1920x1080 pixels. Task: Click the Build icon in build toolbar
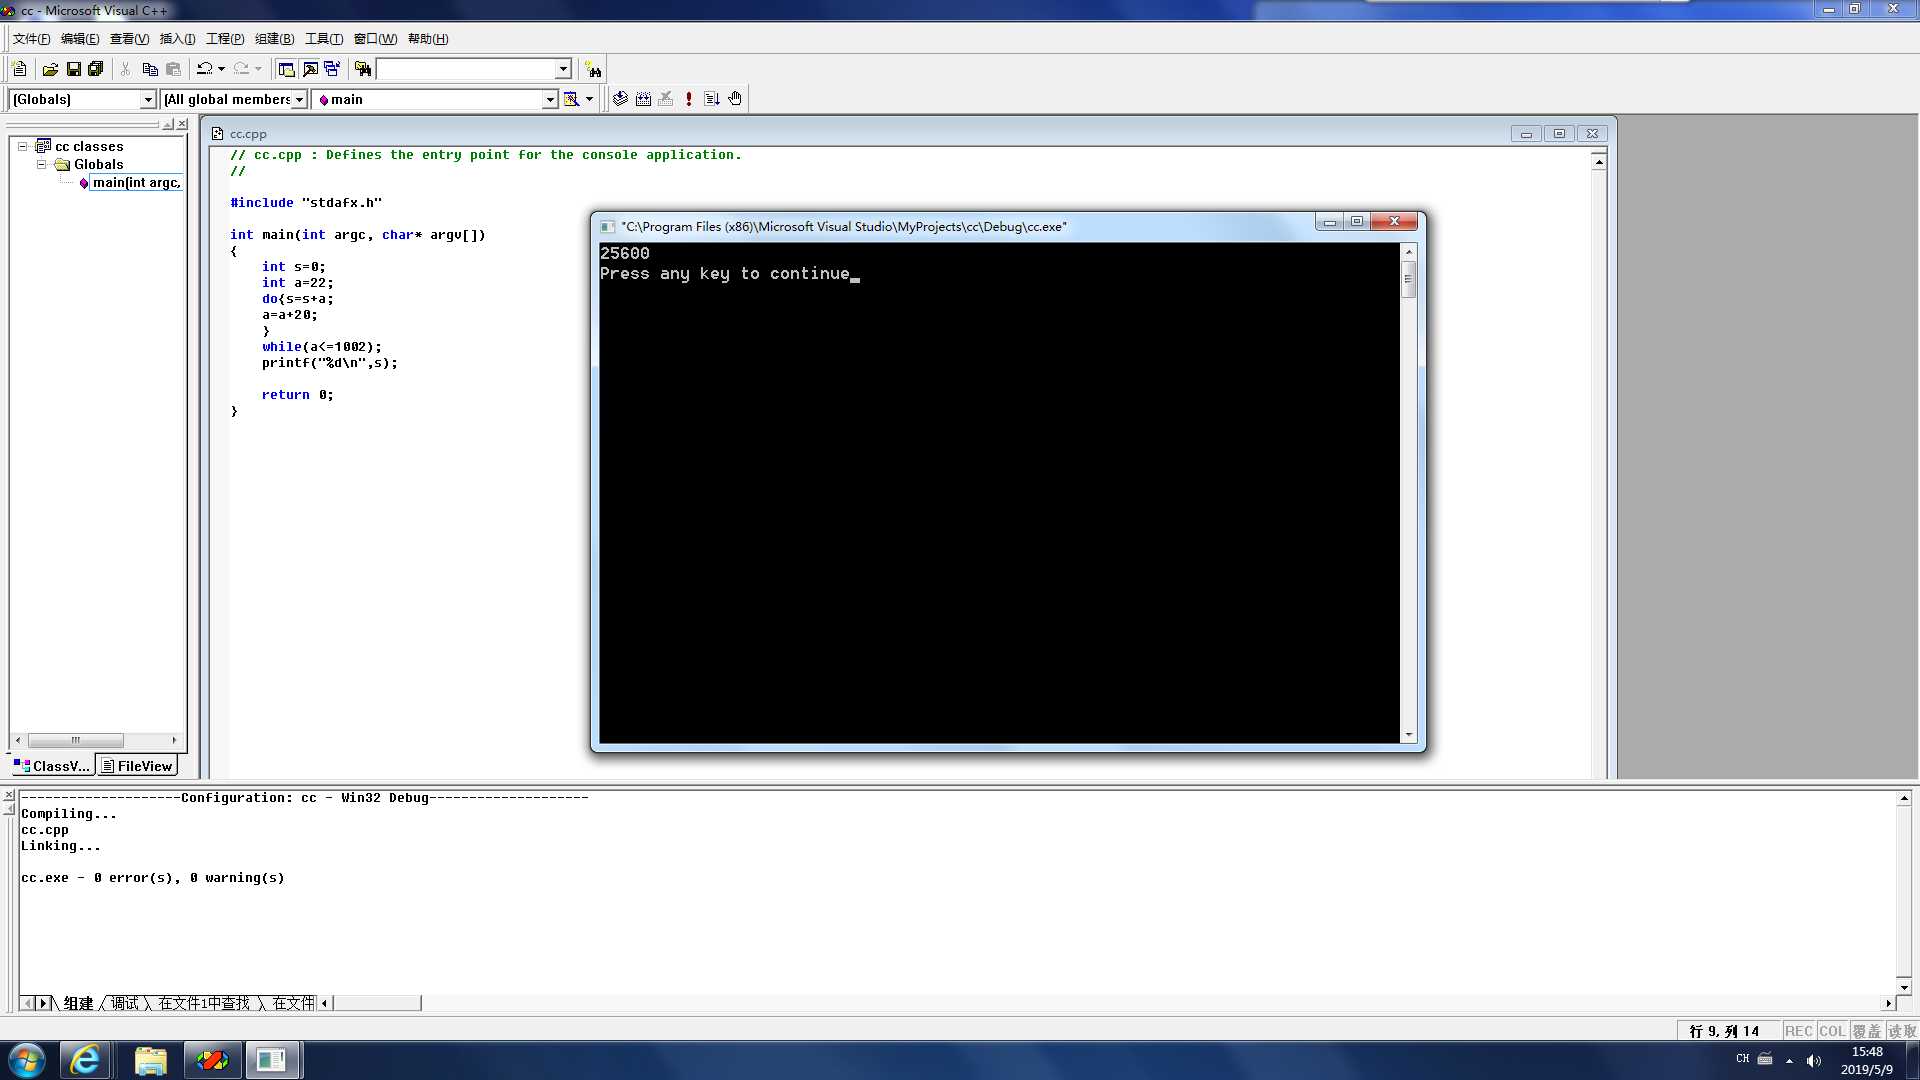(643, 99)
